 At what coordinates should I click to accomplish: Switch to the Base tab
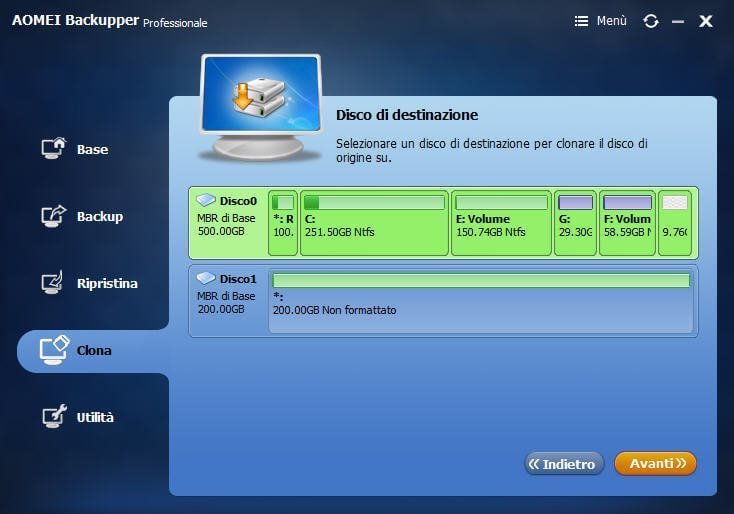point(93,149)
